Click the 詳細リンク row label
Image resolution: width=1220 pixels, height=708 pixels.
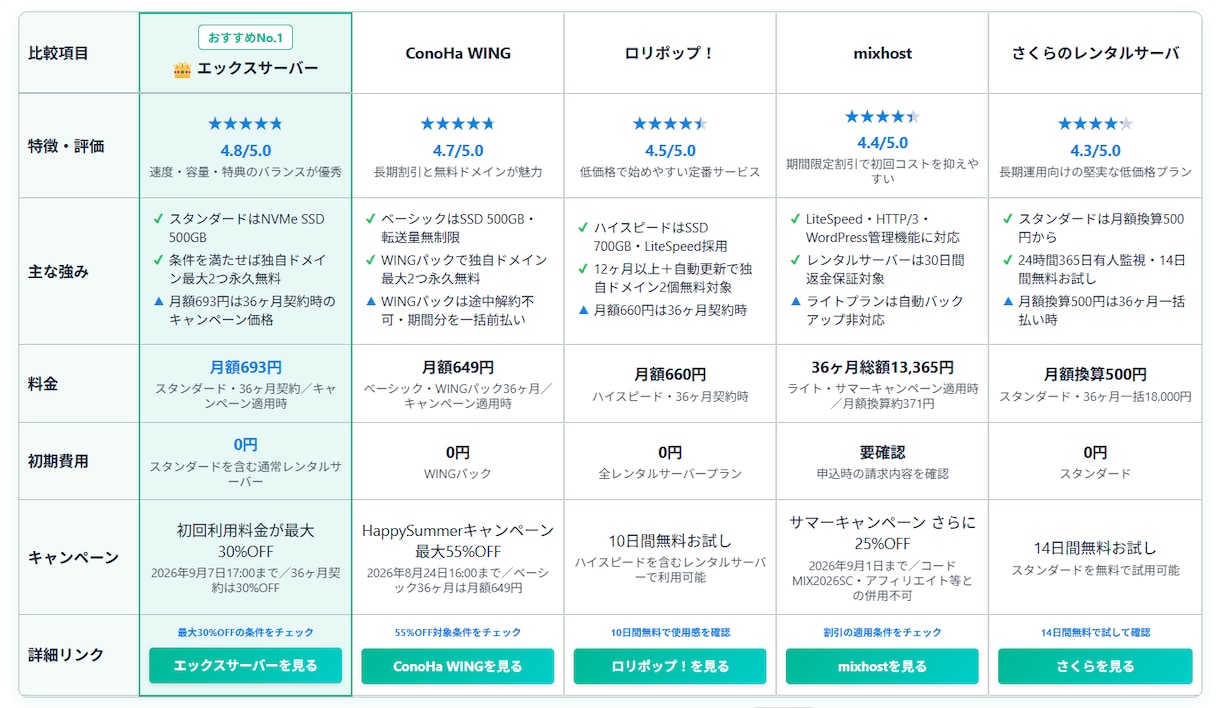pos(66,655)
